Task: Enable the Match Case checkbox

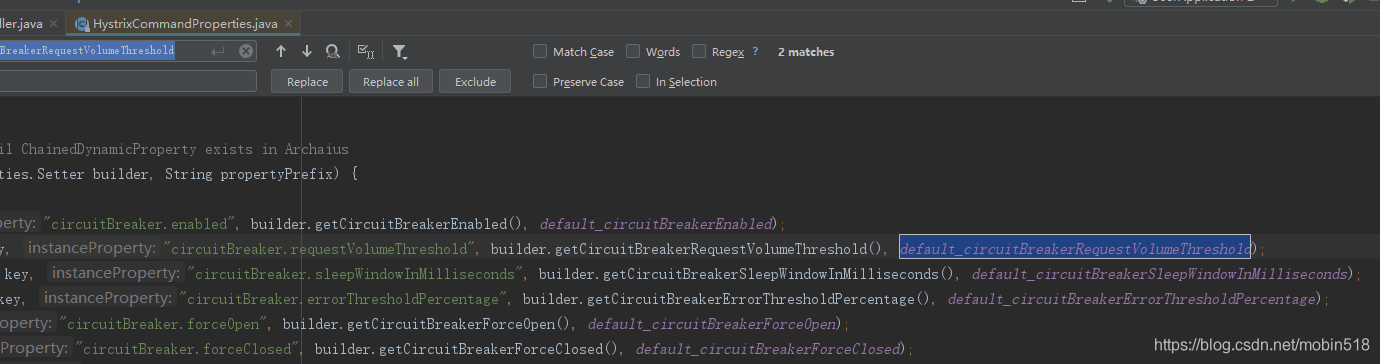Action: pos(540,51)
